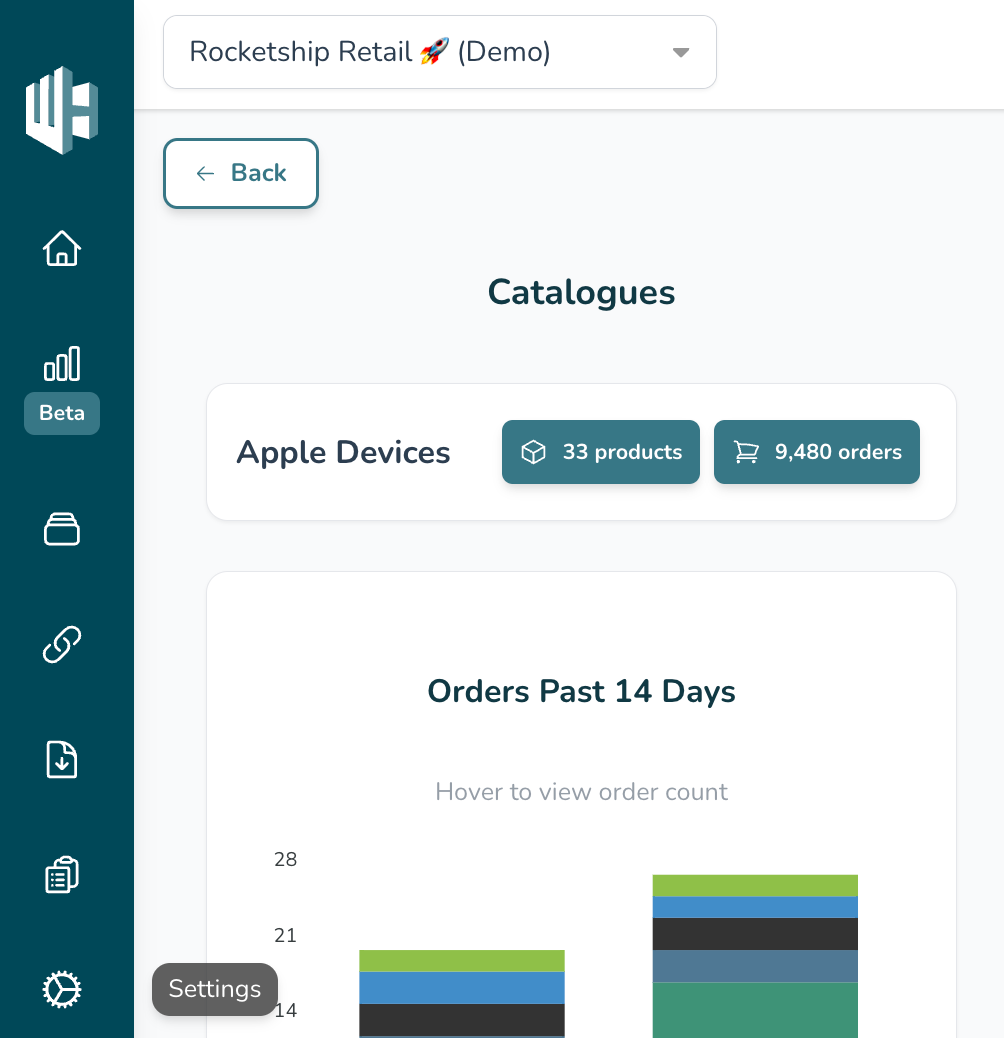Click the app logo in sidebar
The width and height of the screenshot is (1004, 1038).
[x=62, y=110]
